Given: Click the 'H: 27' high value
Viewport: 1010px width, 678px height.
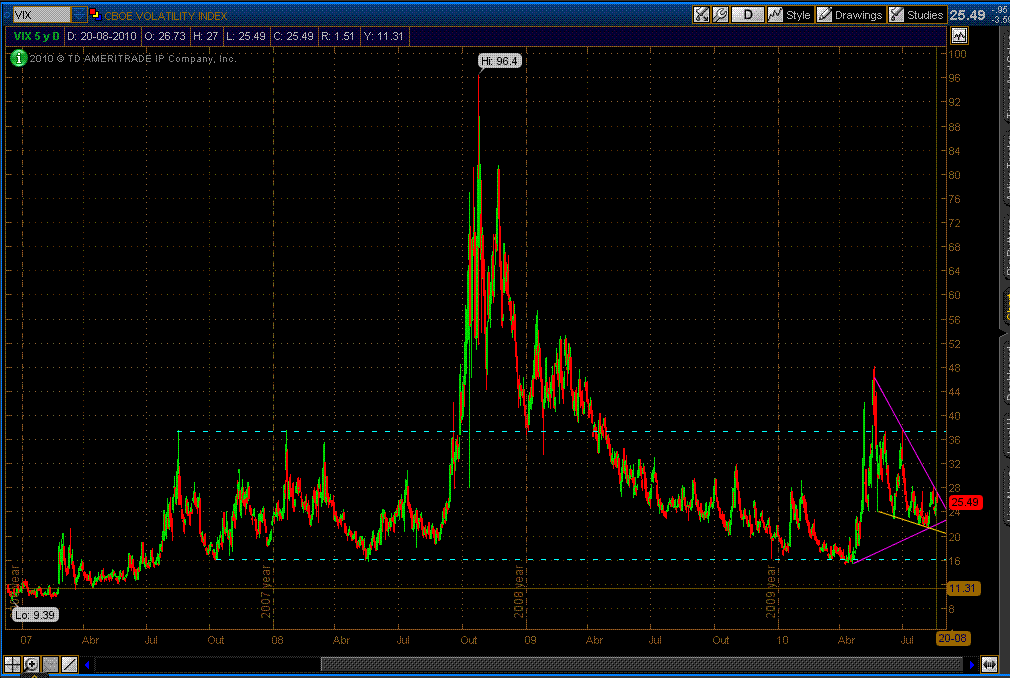Looking at the screenshot, I should tap(205, 36).
